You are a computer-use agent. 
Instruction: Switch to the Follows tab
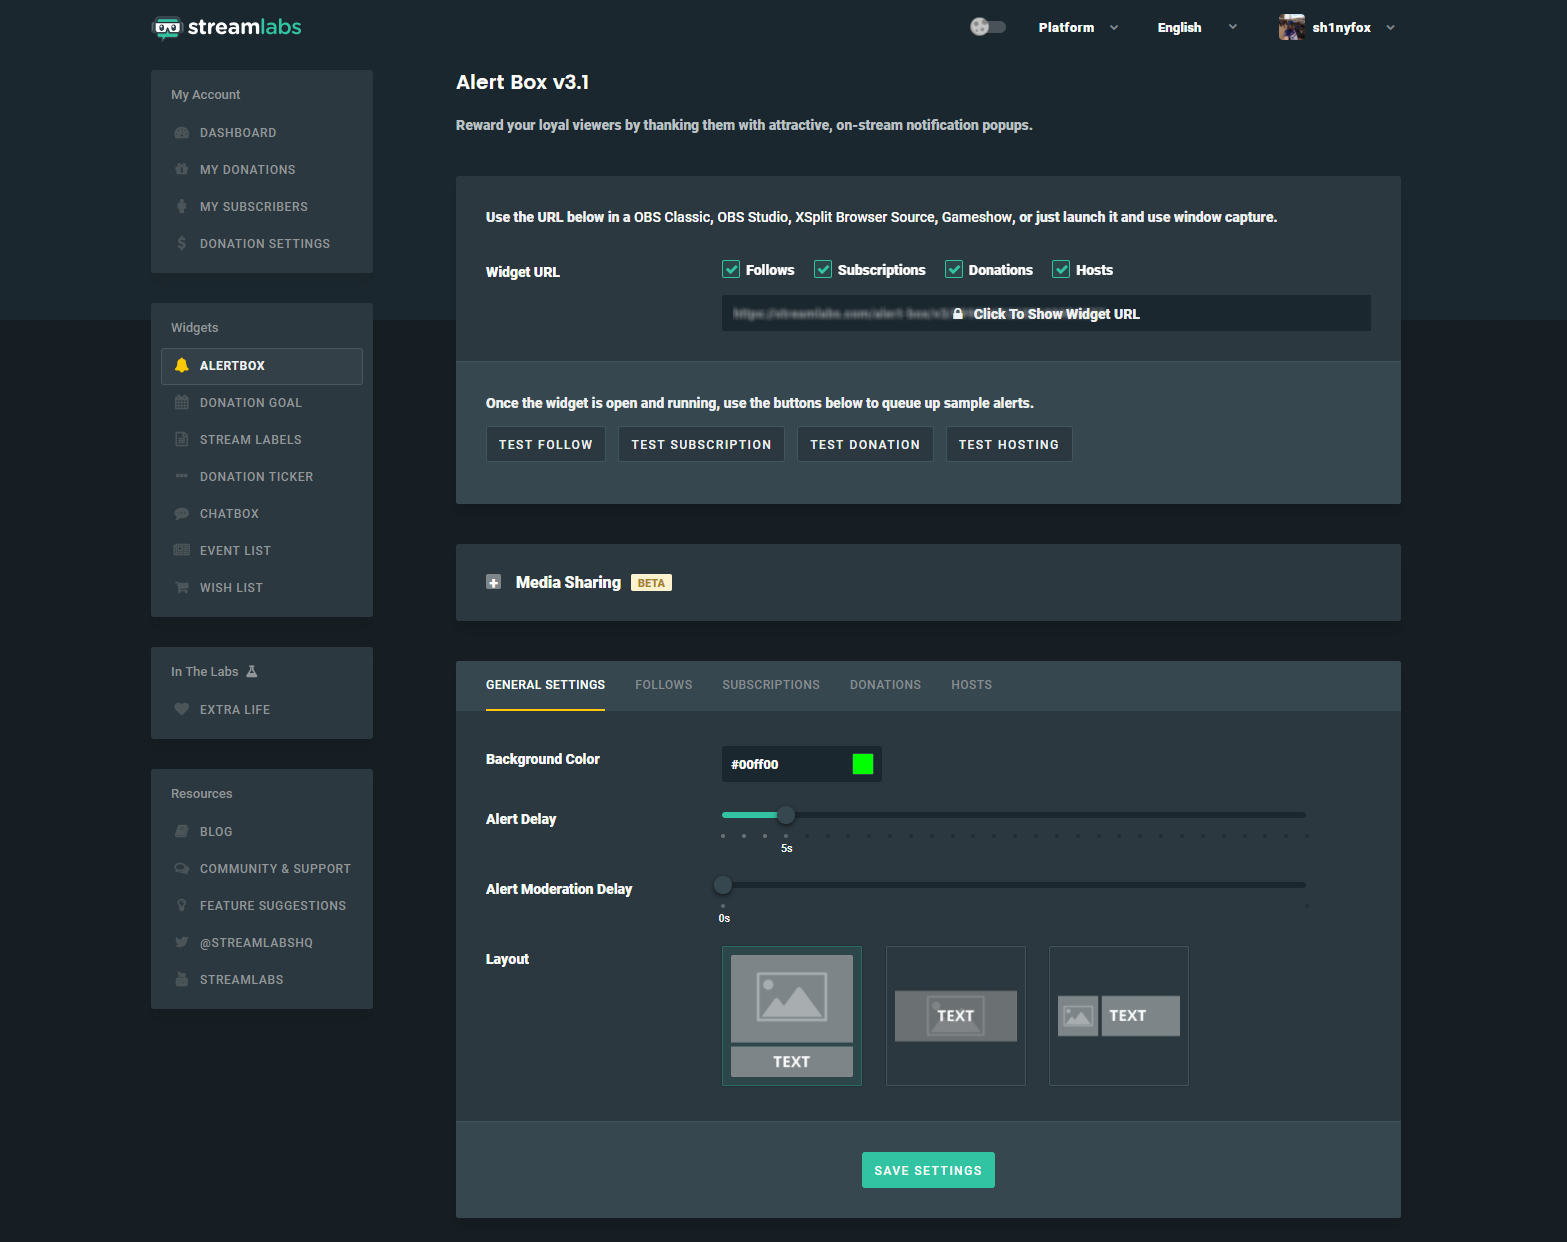[x=664, y=685]
